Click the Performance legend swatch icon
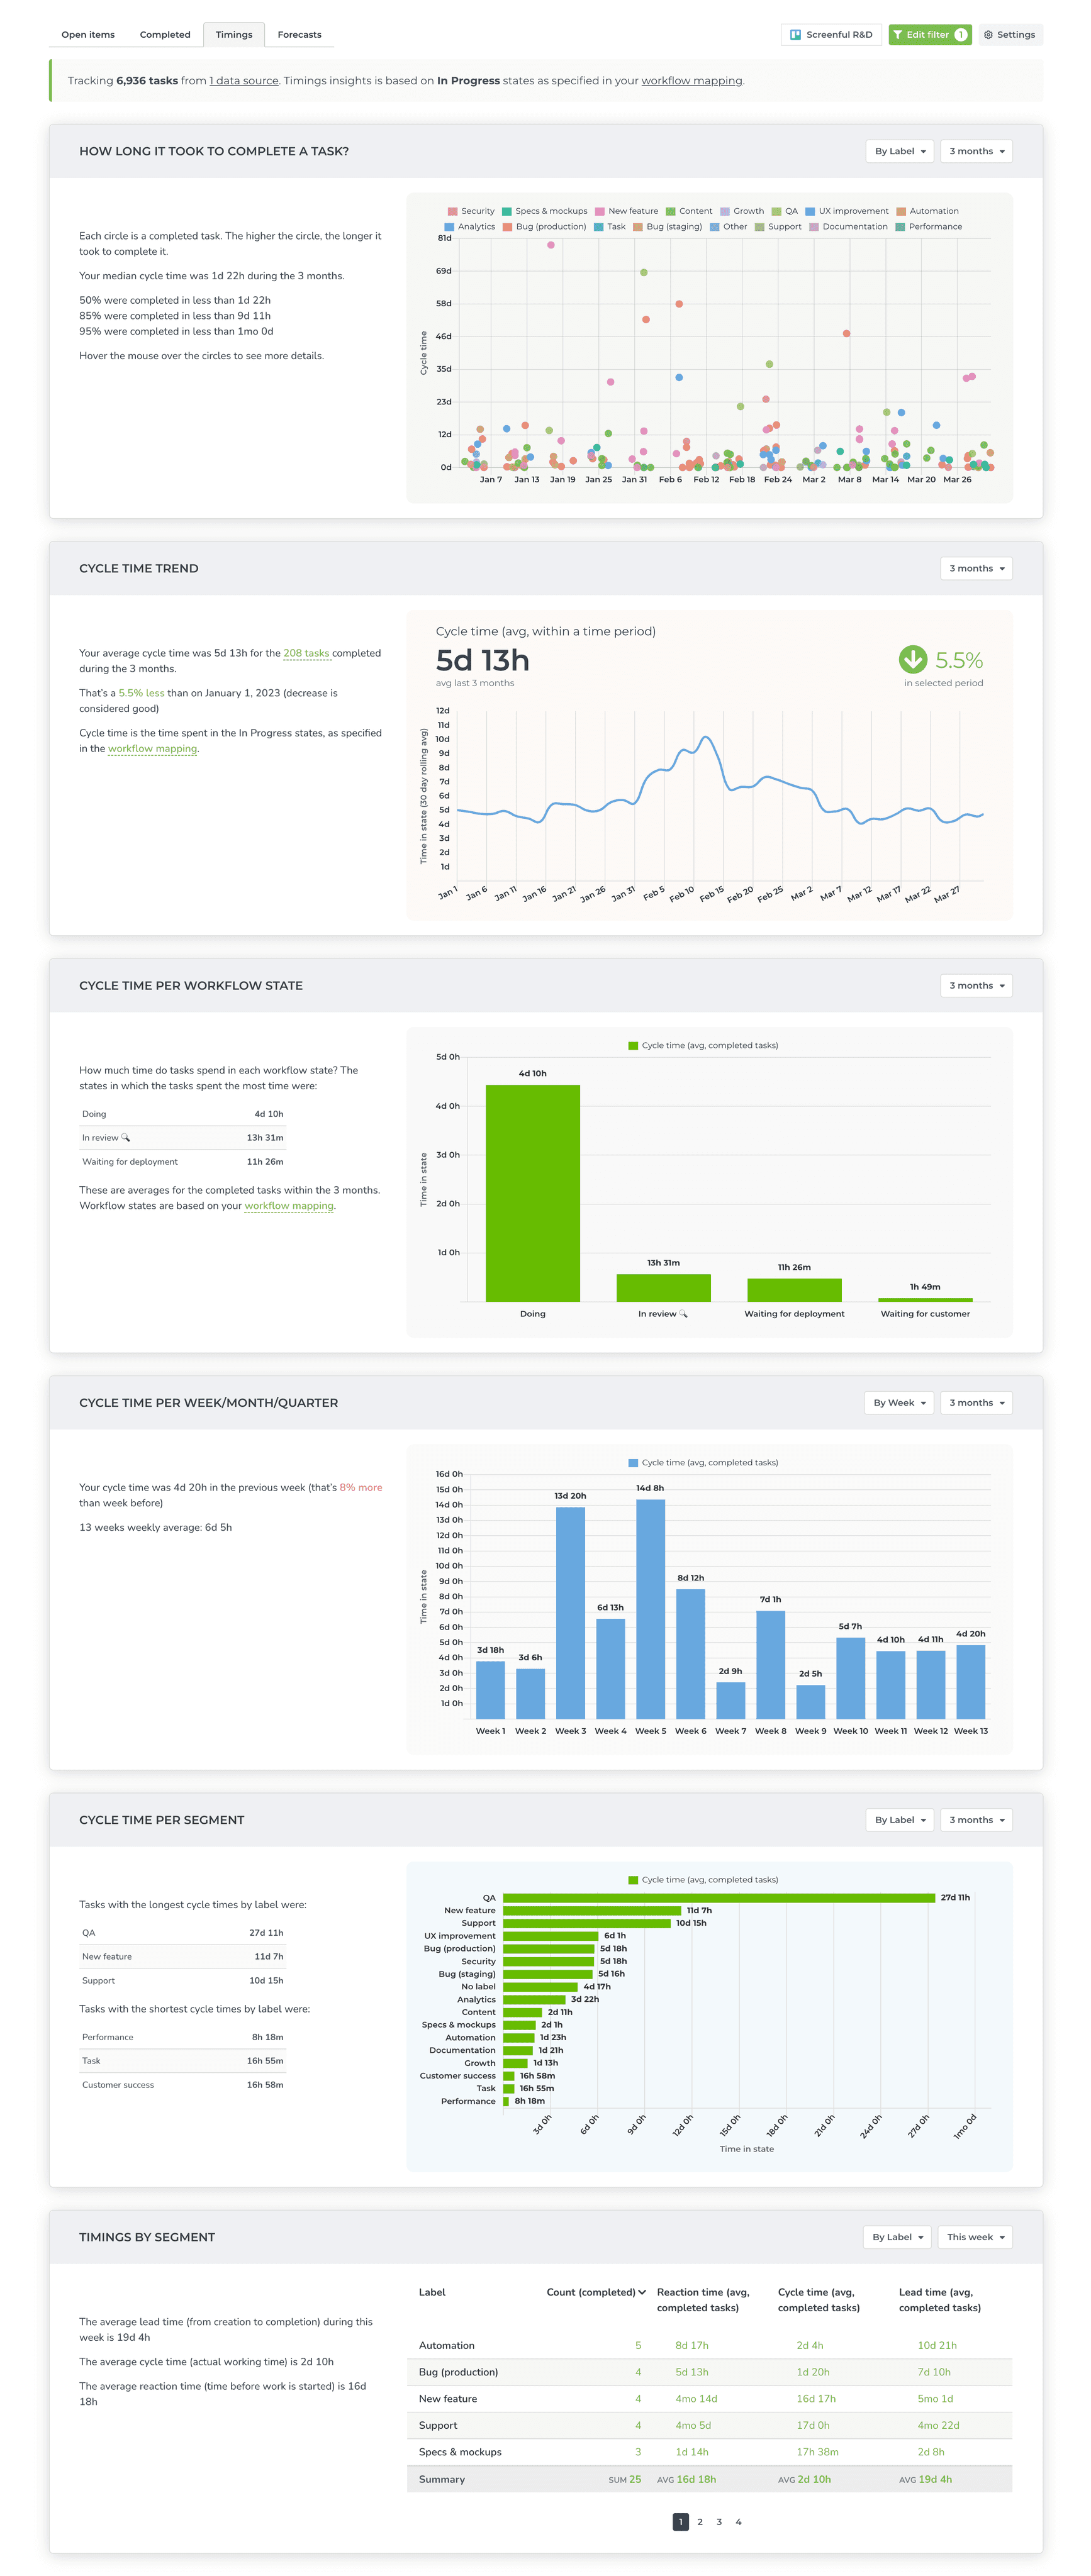Image resolution: width=1091 pixels, height=2576 pixels. [x=900, y=227]
